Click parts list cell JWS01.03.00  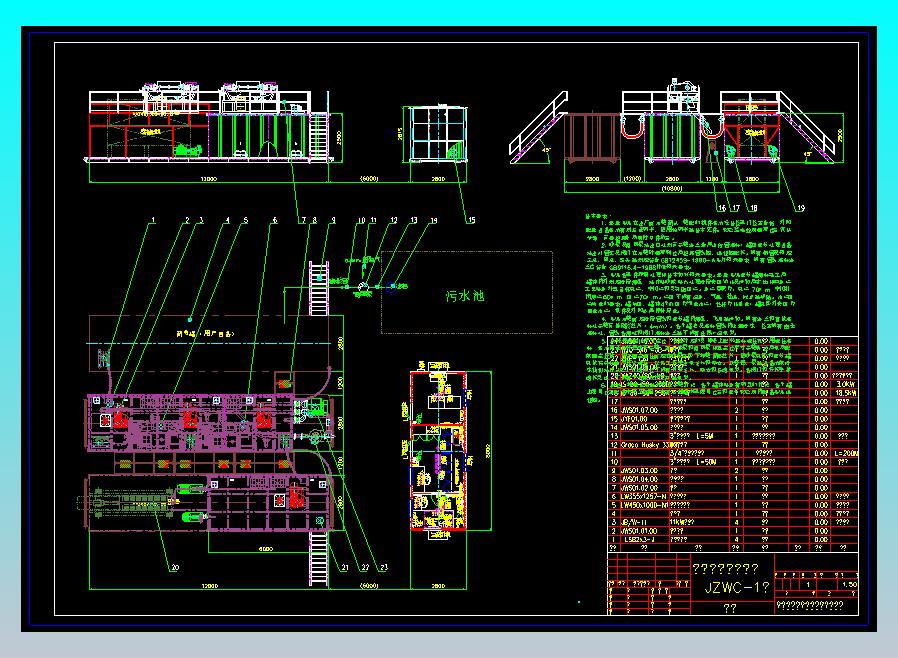click(x=639, y=471)
